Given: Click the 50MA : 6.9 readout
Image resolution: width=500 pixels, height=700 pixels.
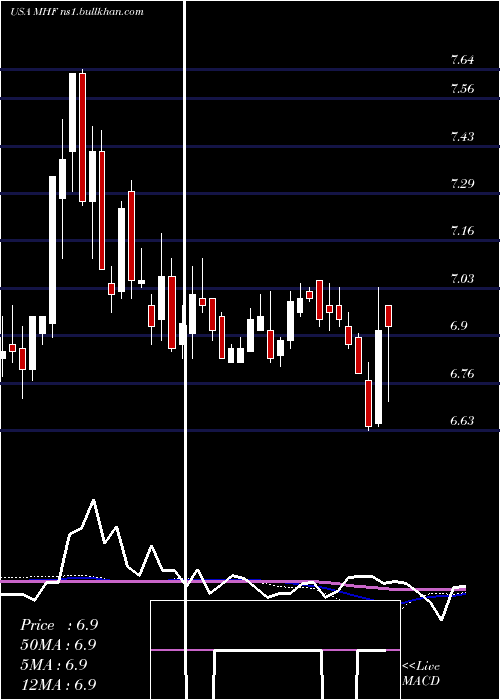Looking at the screenshot, I should point(58,645).
